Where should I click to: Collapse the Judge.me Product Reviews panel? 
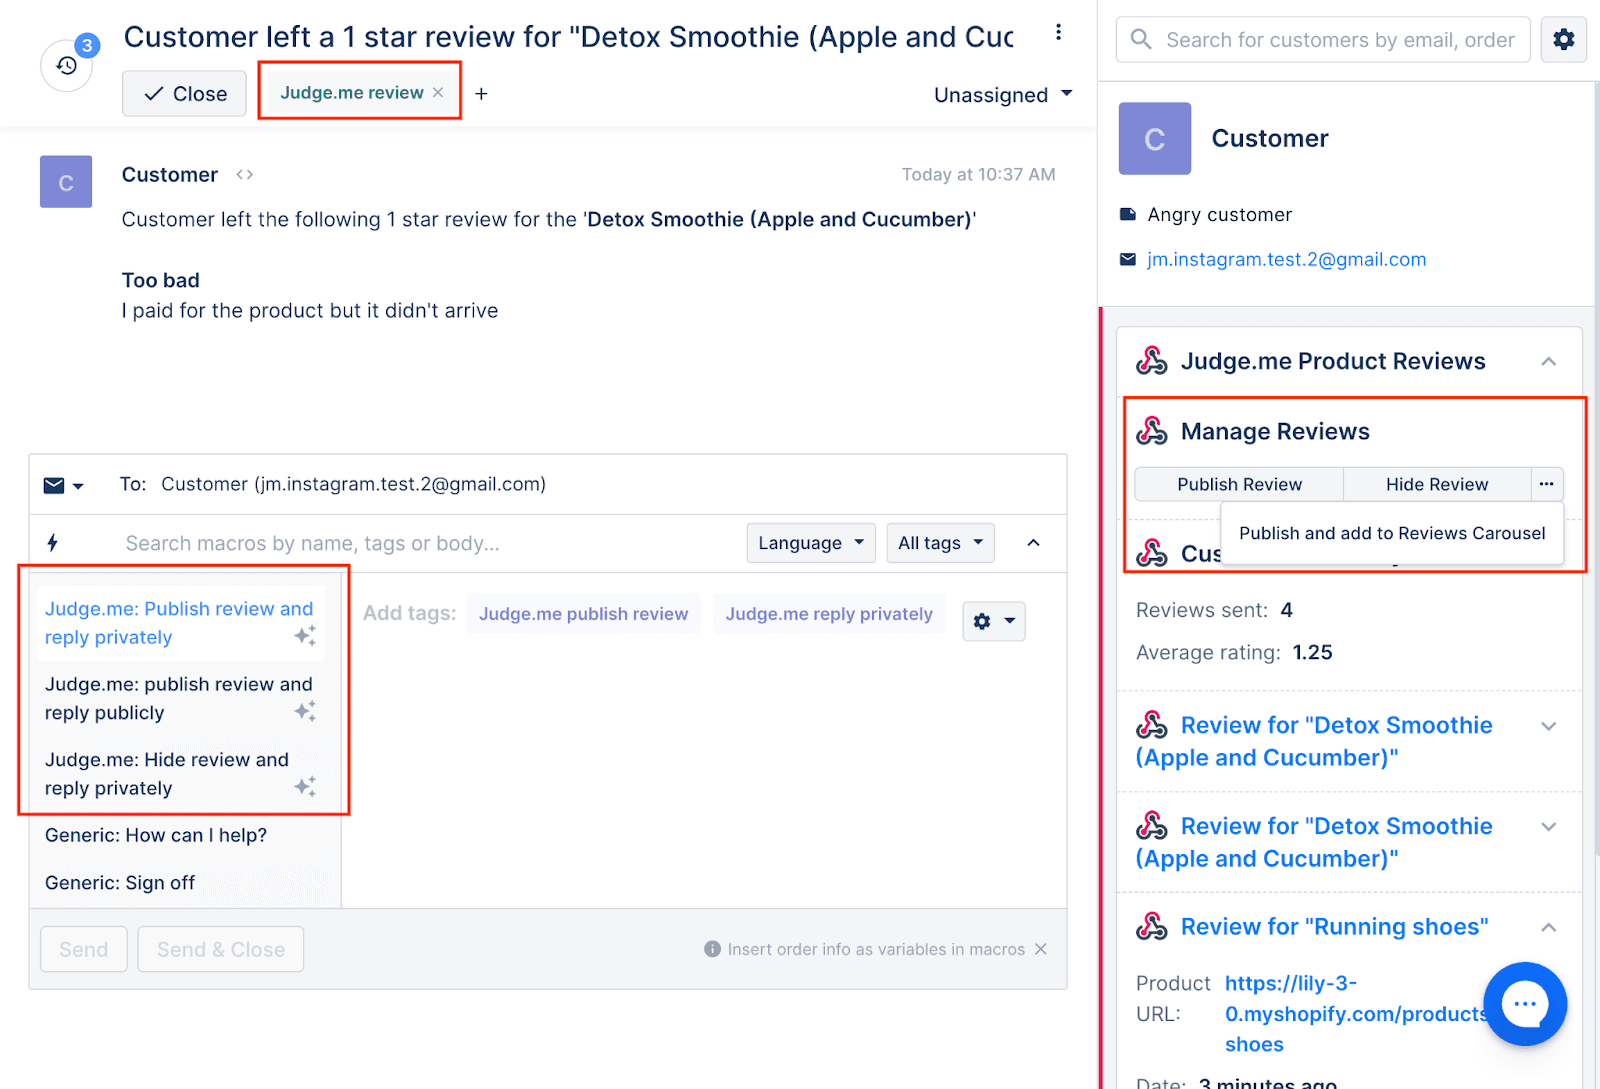point(1548,361)
